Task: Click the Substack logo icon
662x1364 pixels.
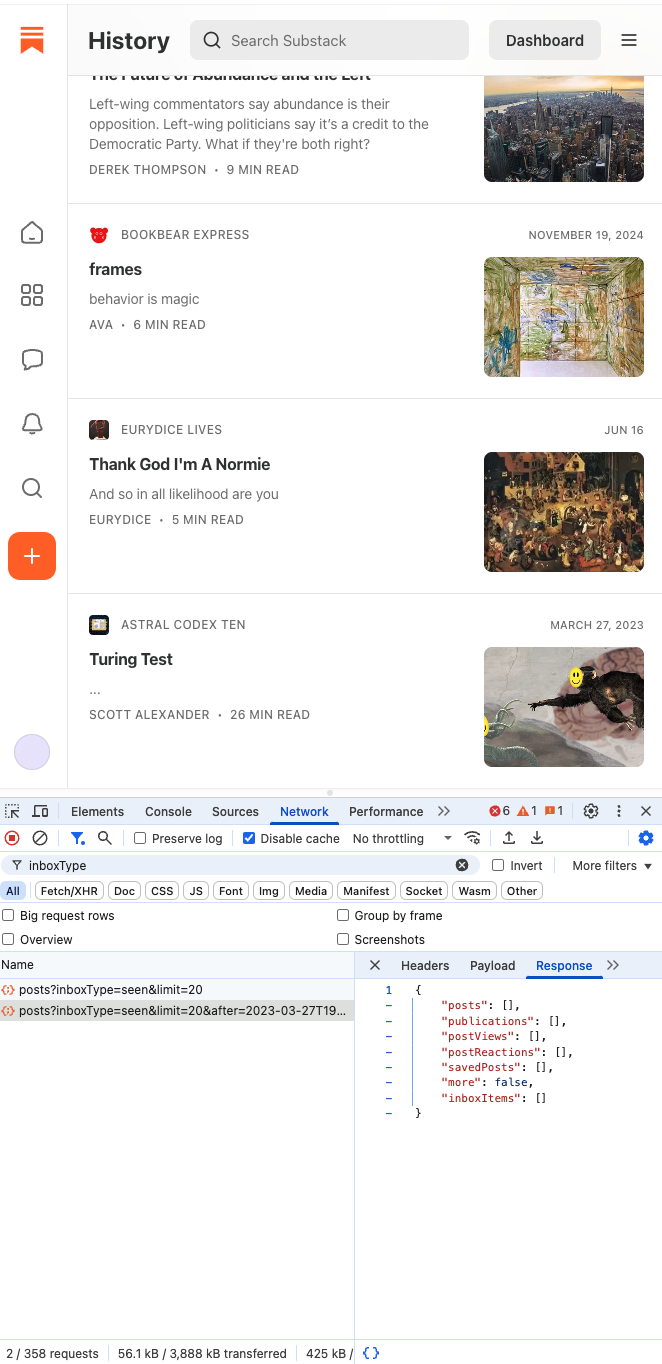Action: coord(32,40)
